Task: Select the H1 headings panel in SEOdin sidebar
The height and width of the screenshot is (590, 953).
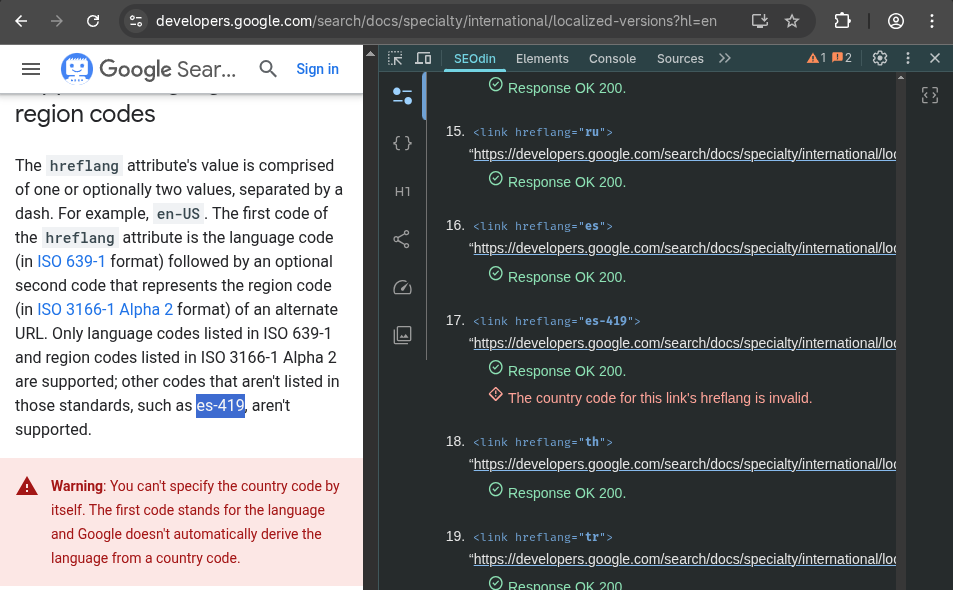Action: coord(402,191)
